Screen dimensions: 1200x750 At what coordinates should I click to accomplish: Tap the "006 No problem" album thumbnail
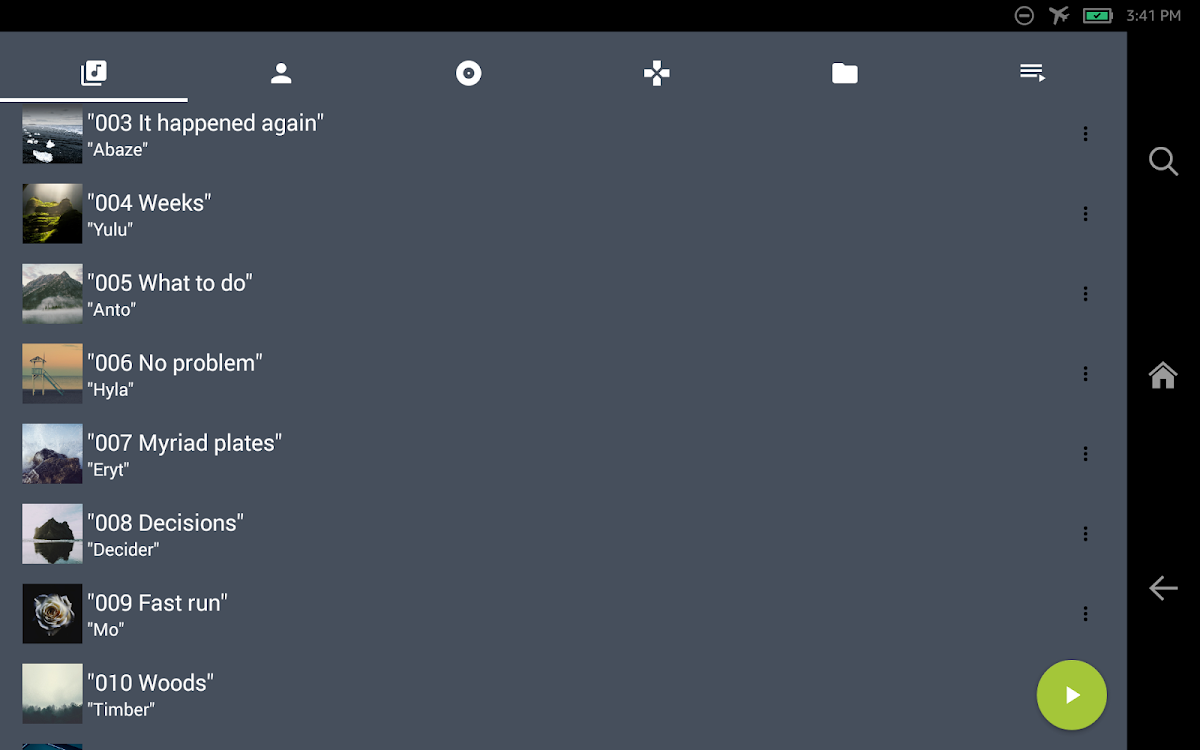pyautogui.click(x=52, y=374)
